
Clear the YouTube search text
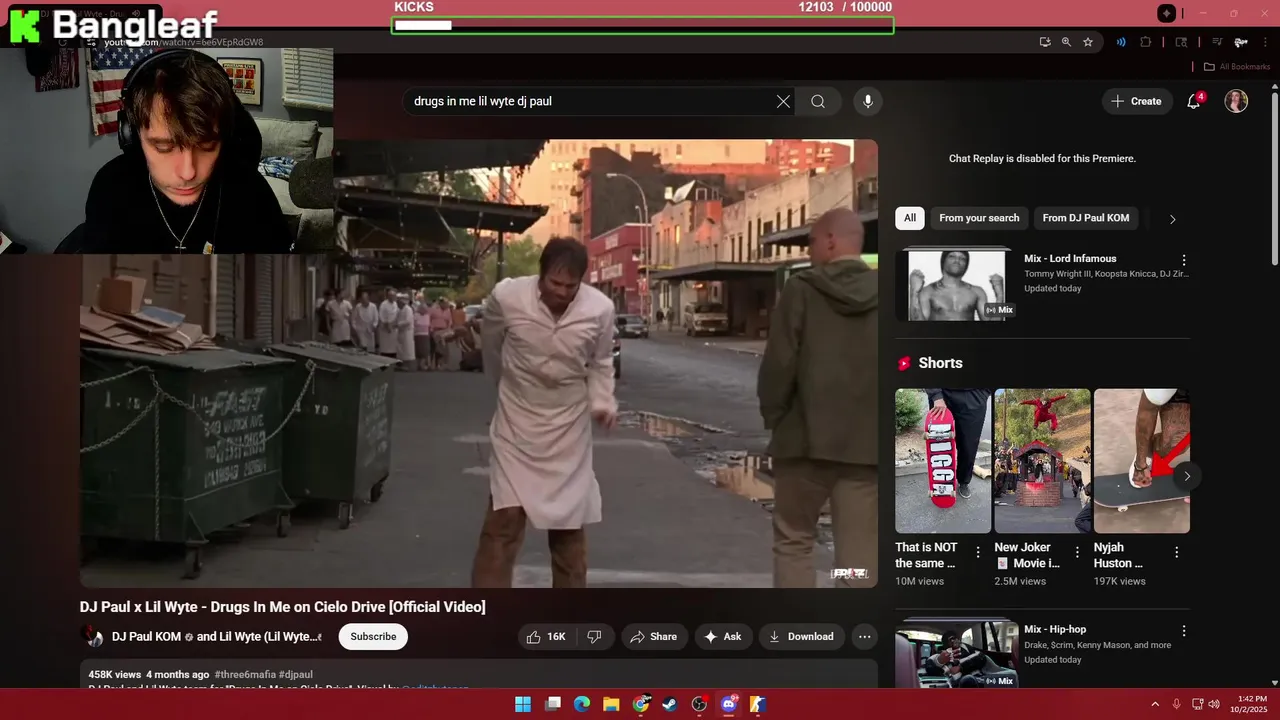[x=783, y=101]
